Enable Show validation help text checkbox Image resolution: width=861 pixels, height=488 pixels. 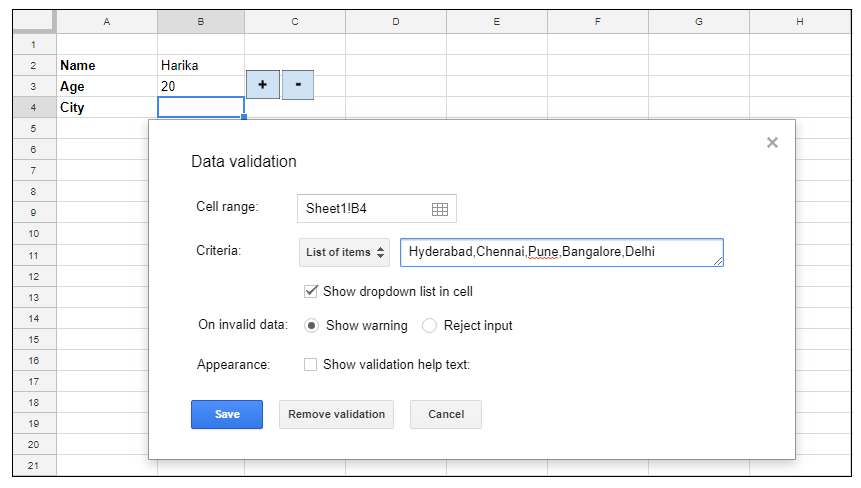[x=311, y=365]
